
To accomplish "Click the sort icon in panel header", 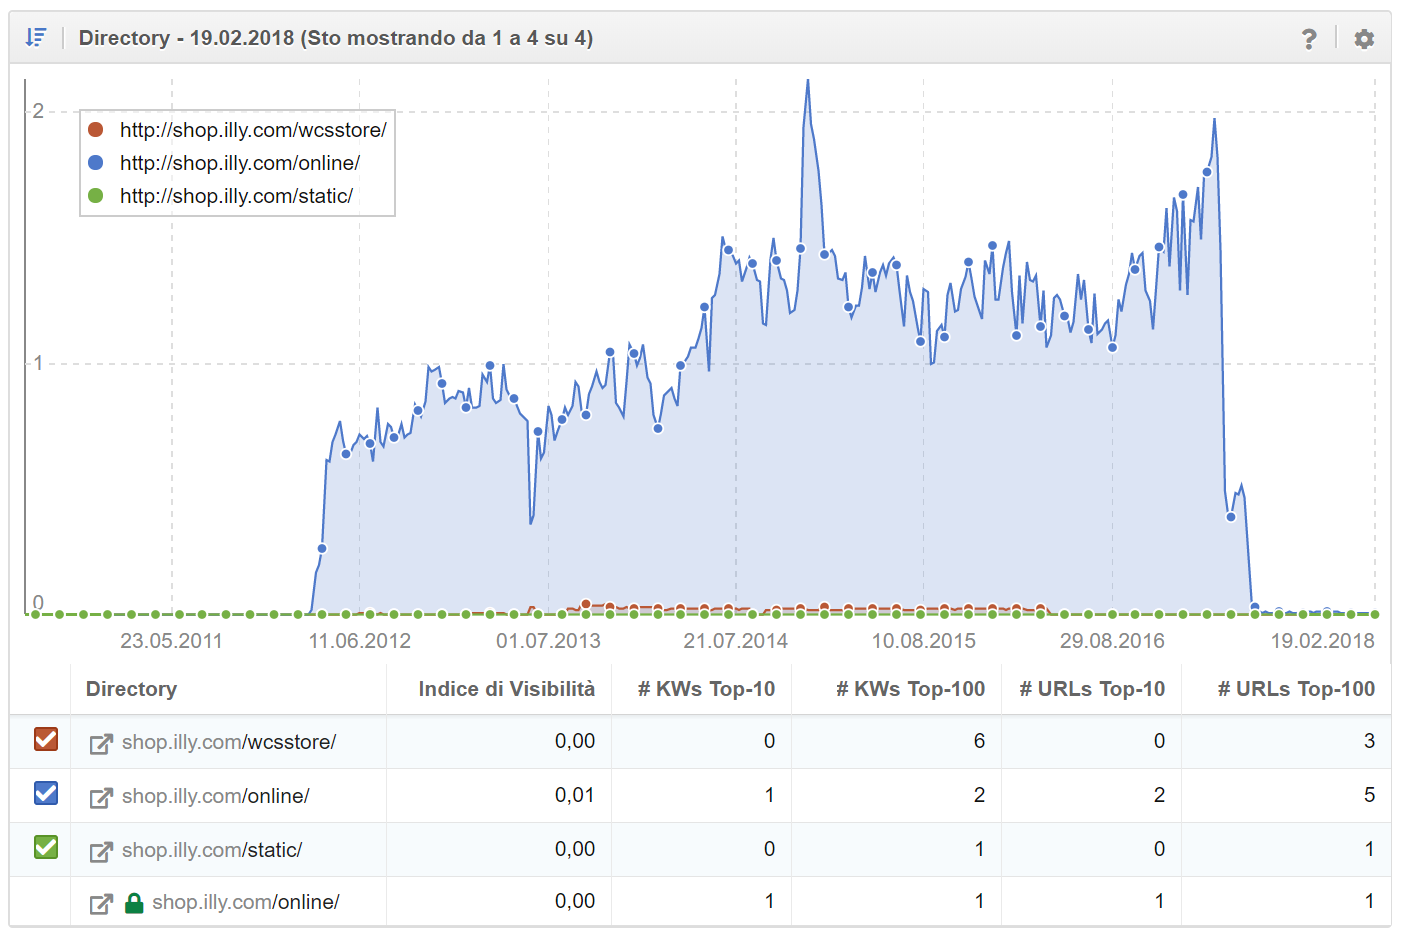I will point(36,38).
